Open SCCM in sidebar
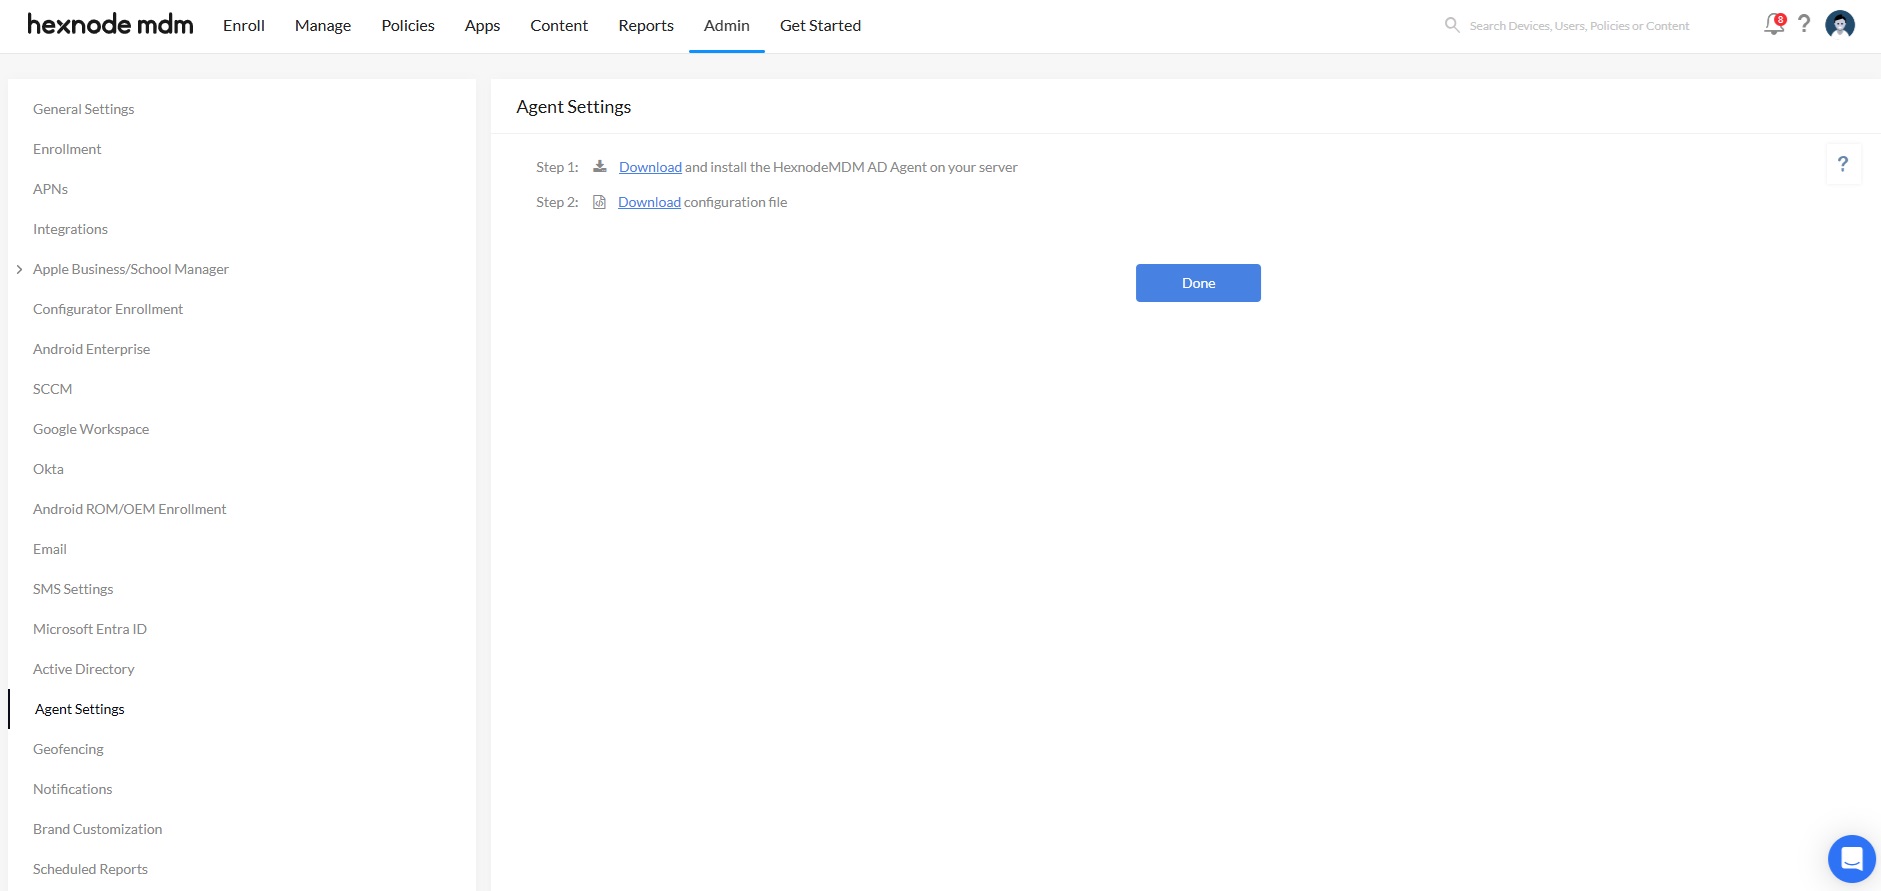This screenshot has height=891, width=1881. pos(53,389)
